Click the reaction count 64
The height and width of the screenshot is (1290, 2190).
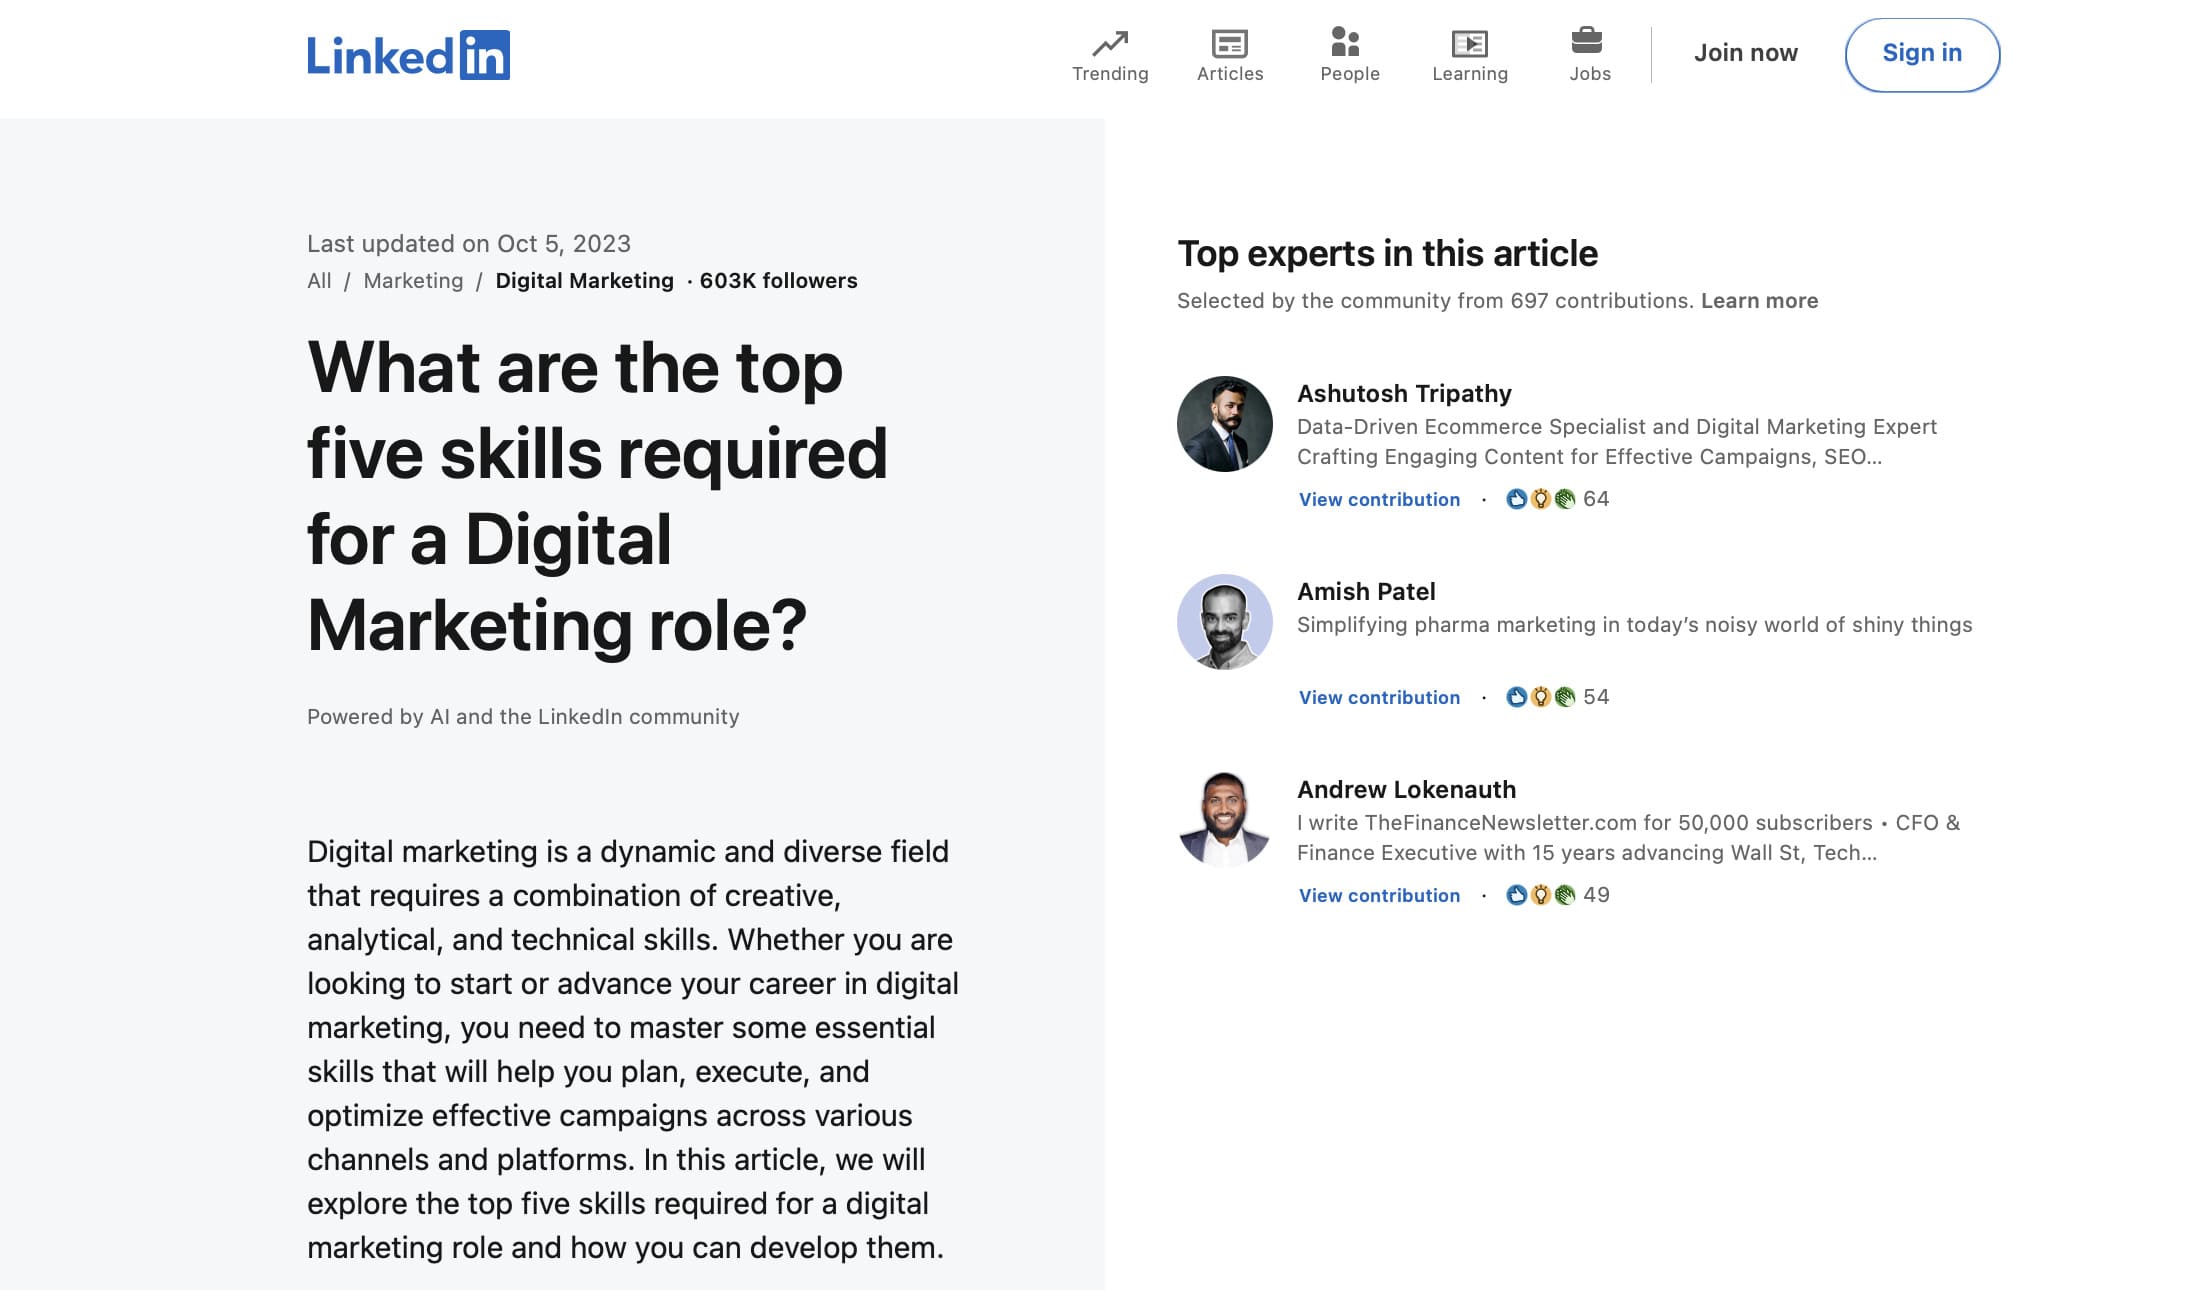[x=1596, y=499]
